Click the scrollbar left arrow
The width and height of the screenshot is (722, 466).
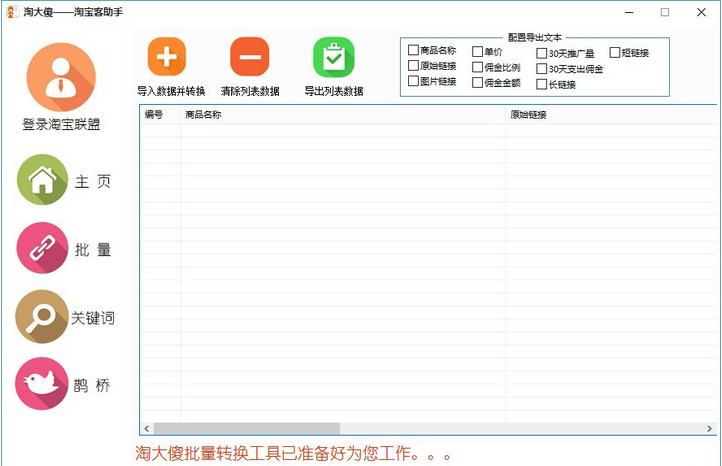click(x=146, y=429)
